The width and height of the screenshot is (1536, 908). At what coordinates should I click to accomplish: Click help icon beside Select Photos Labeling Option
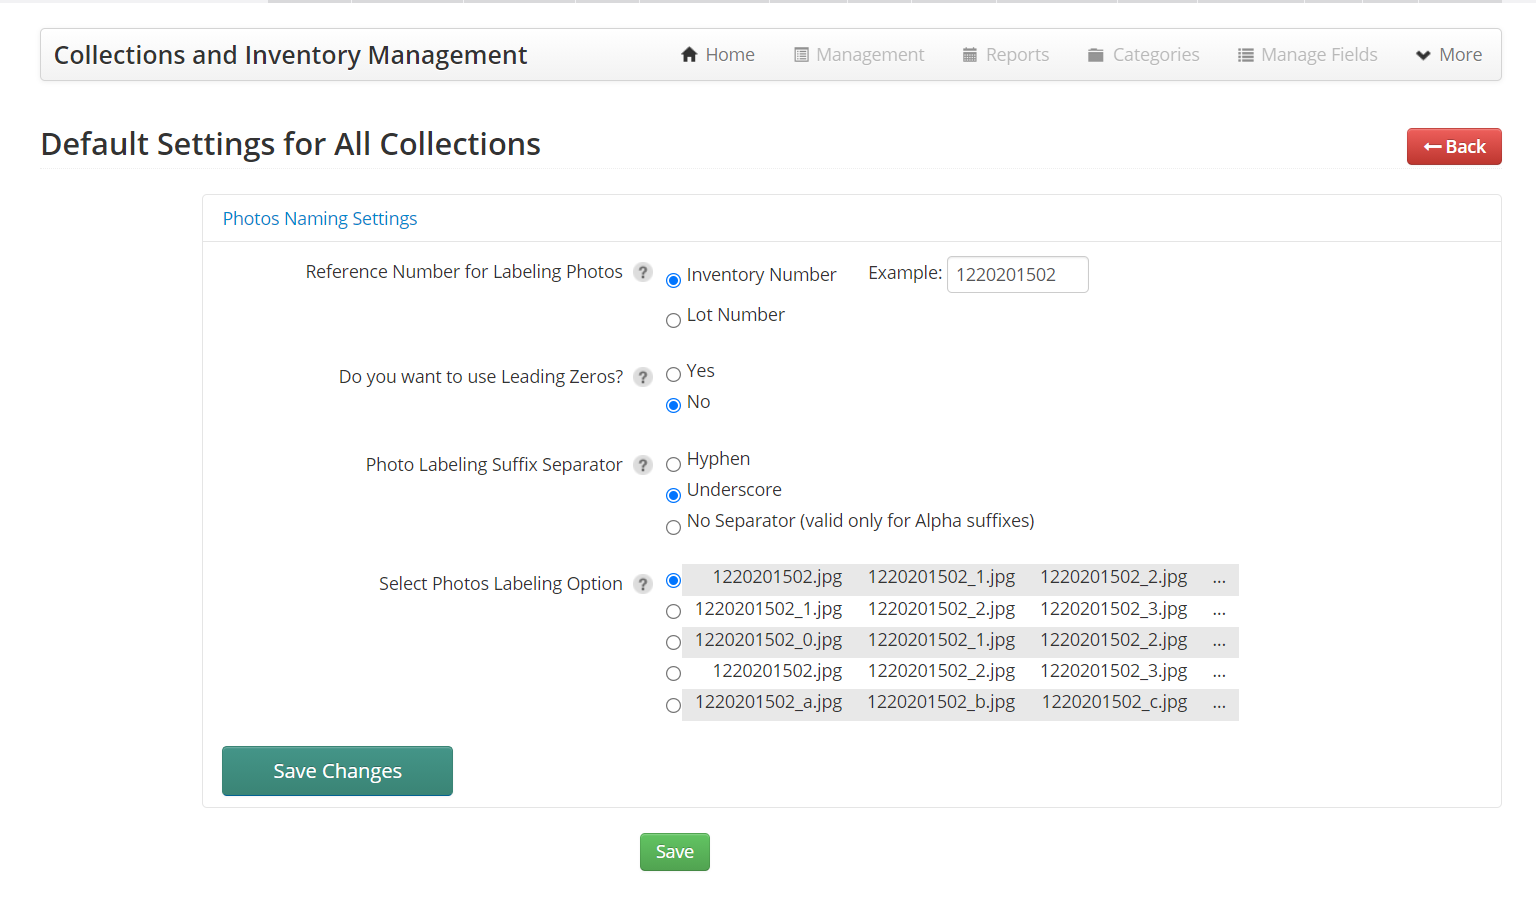coord(643,584)
